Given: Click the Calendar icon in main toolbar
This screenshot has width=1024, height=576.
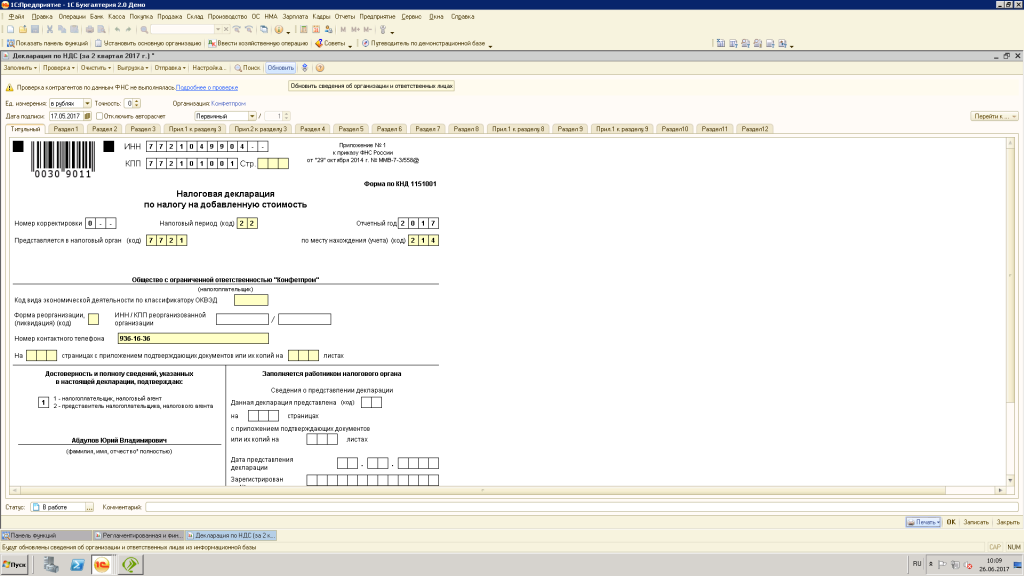Looking at the screenshot, I should point(316,29).
